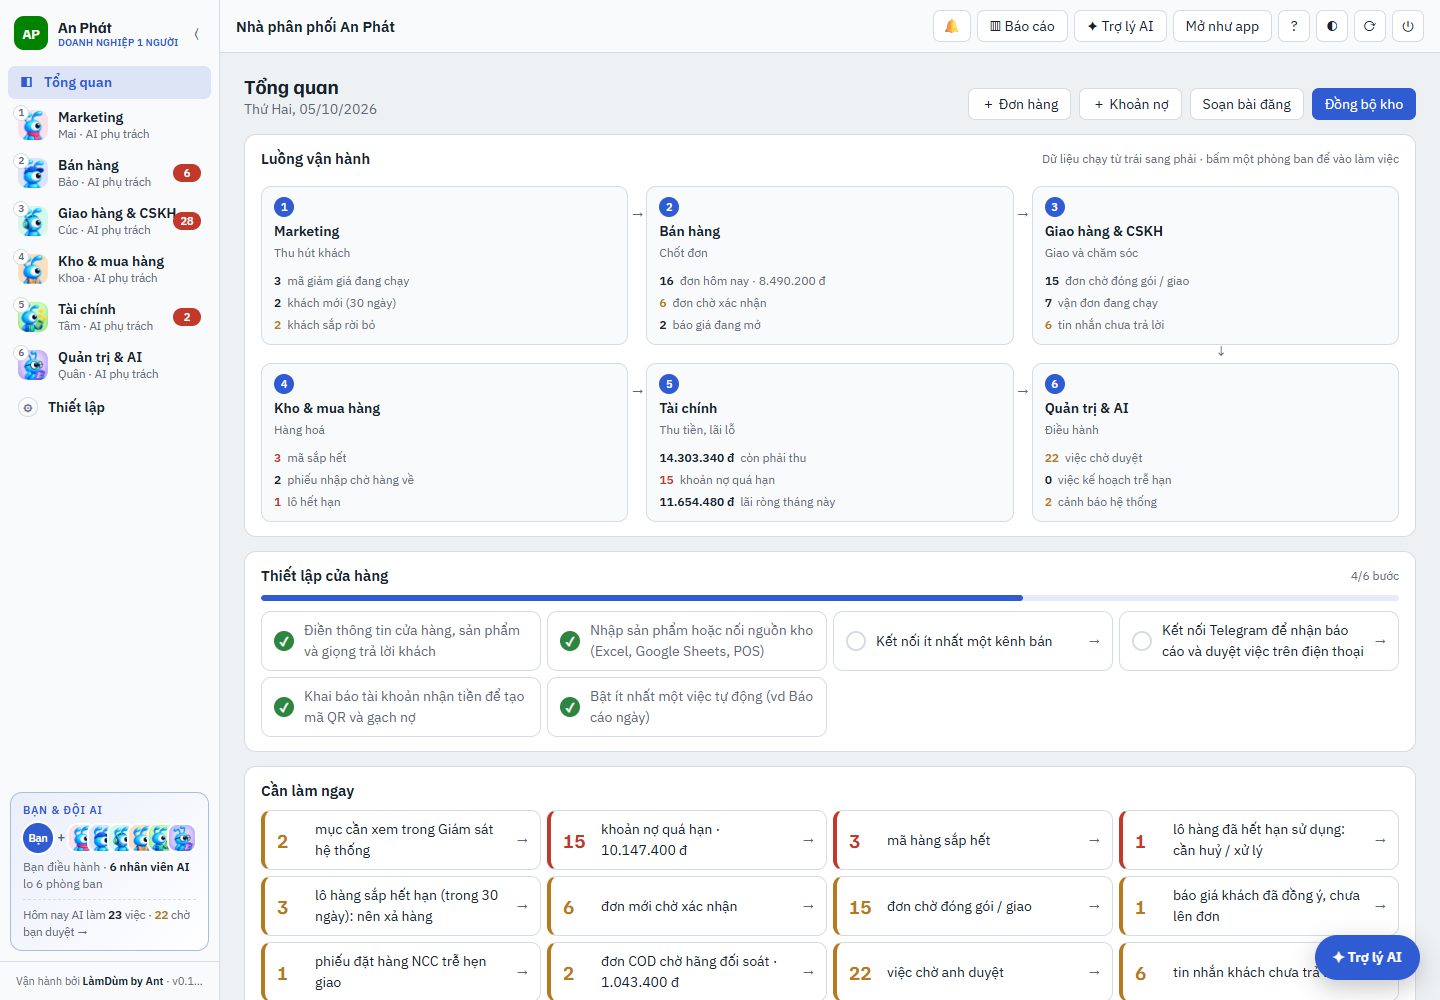Select Tổng quan in the sidebar

tap(110, 82)
